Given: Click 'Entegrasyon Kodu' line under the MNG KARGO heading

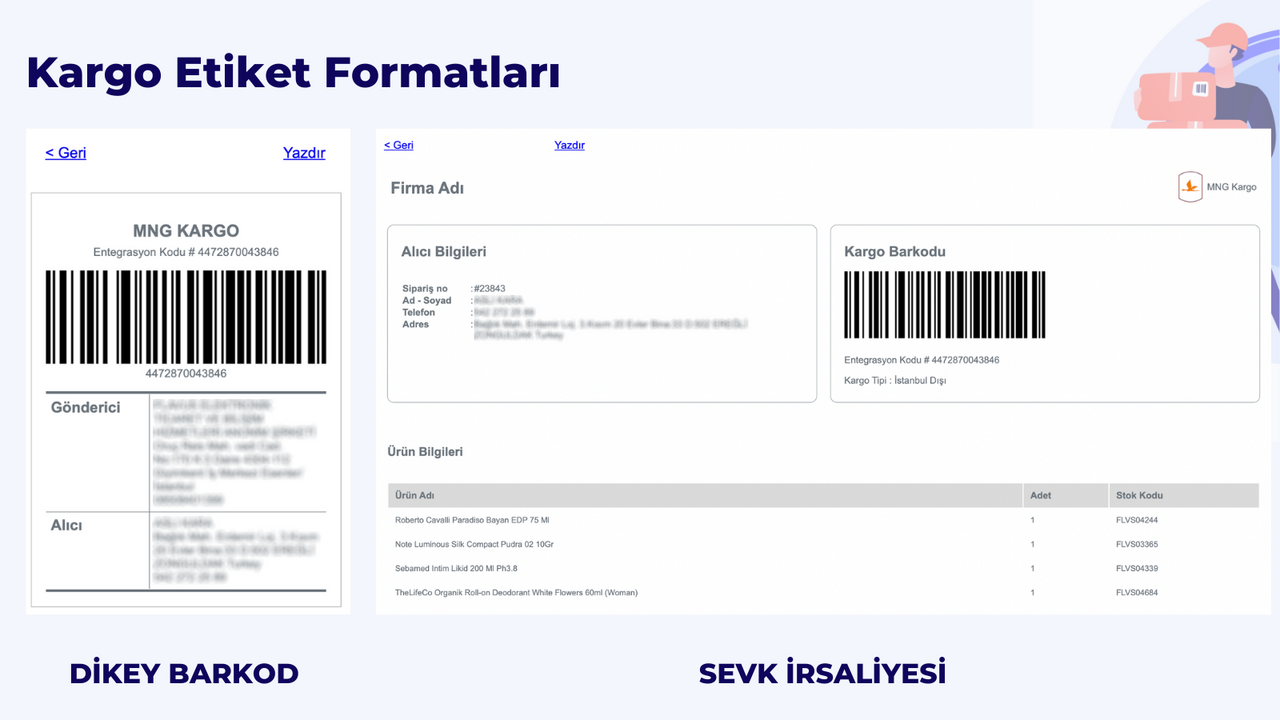Looking at the screenshot, I should click(186, 252).
